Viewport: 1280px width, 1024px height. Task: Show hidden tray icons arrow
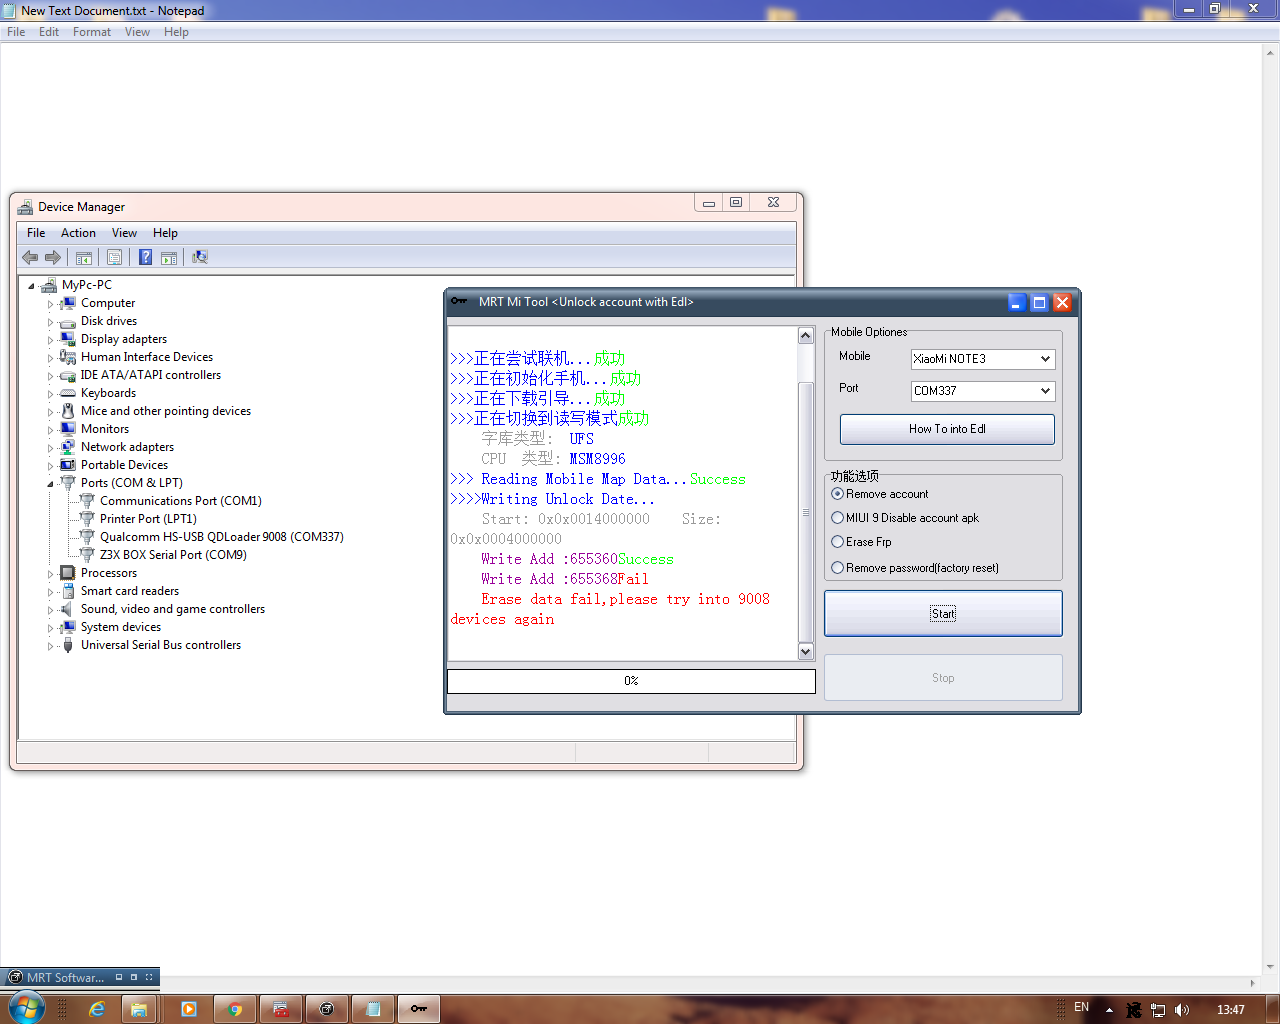coord(1109,1010)
